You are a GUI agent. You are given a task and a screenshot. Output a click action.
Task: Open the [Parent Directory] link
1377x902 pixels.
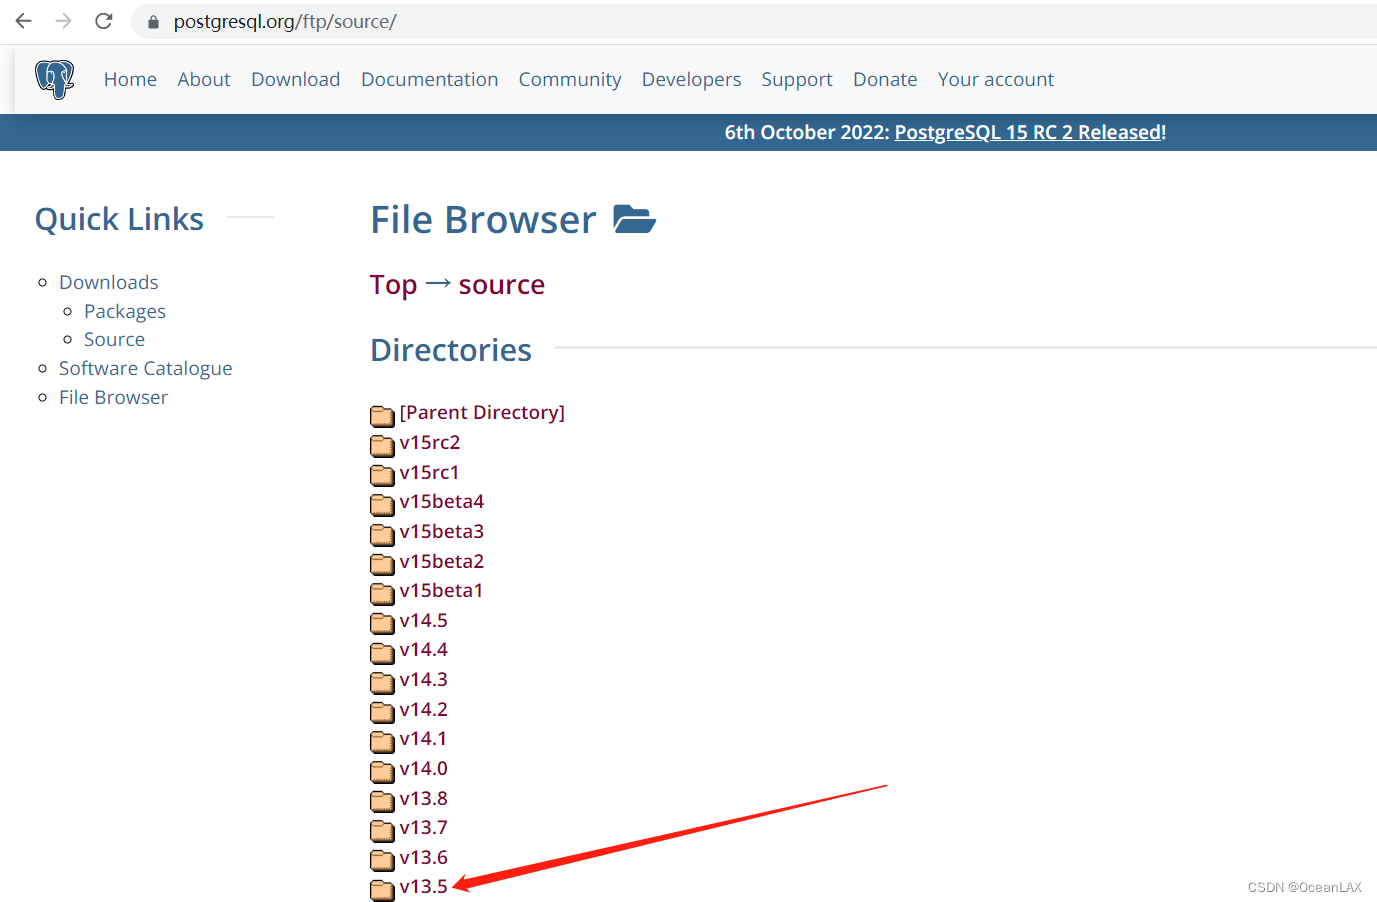(482, 412)
